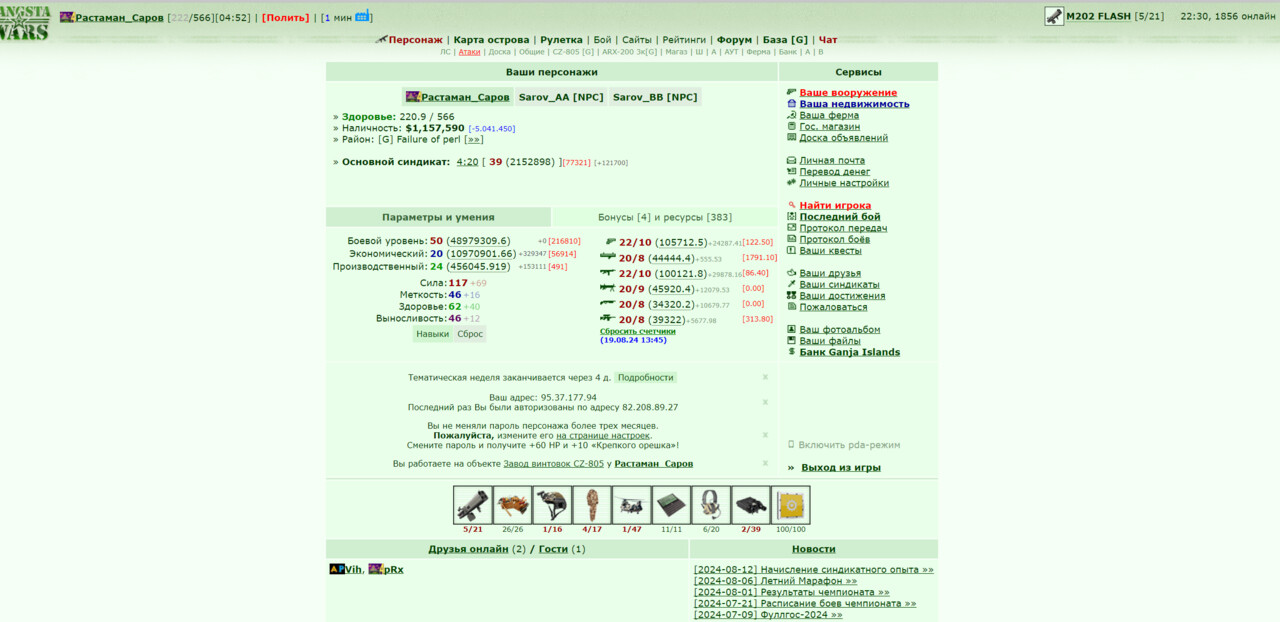Click magnifier icon beside 'Найти игрока'
This screenshot has height=622, width=1280.
[x=792, y=205]
